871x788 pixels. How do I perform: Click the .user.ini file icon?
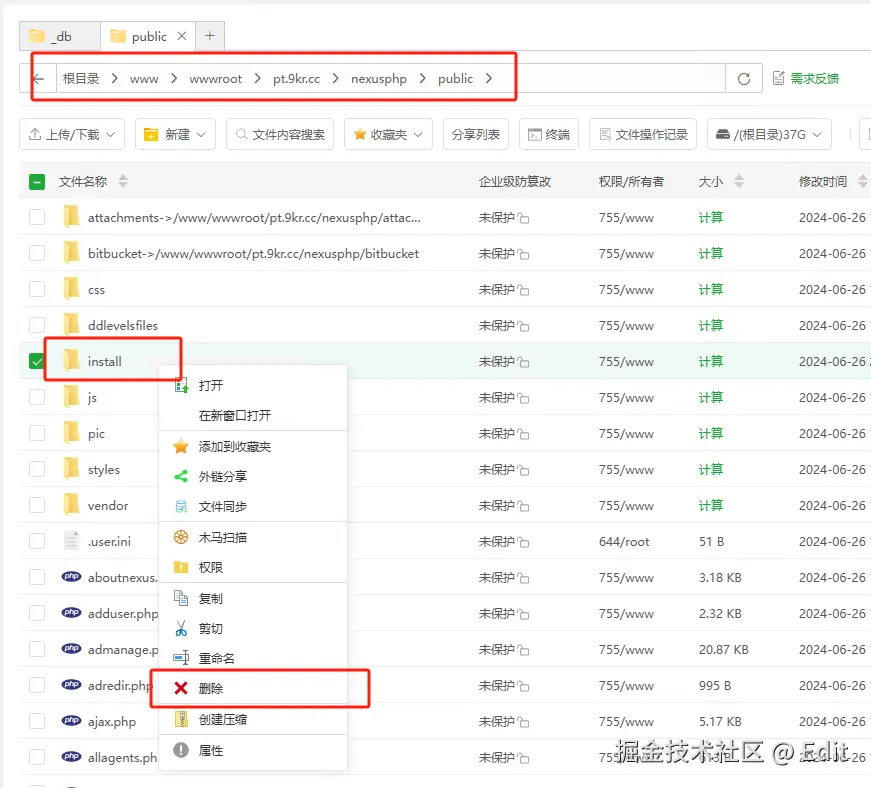tap(71, 541)
